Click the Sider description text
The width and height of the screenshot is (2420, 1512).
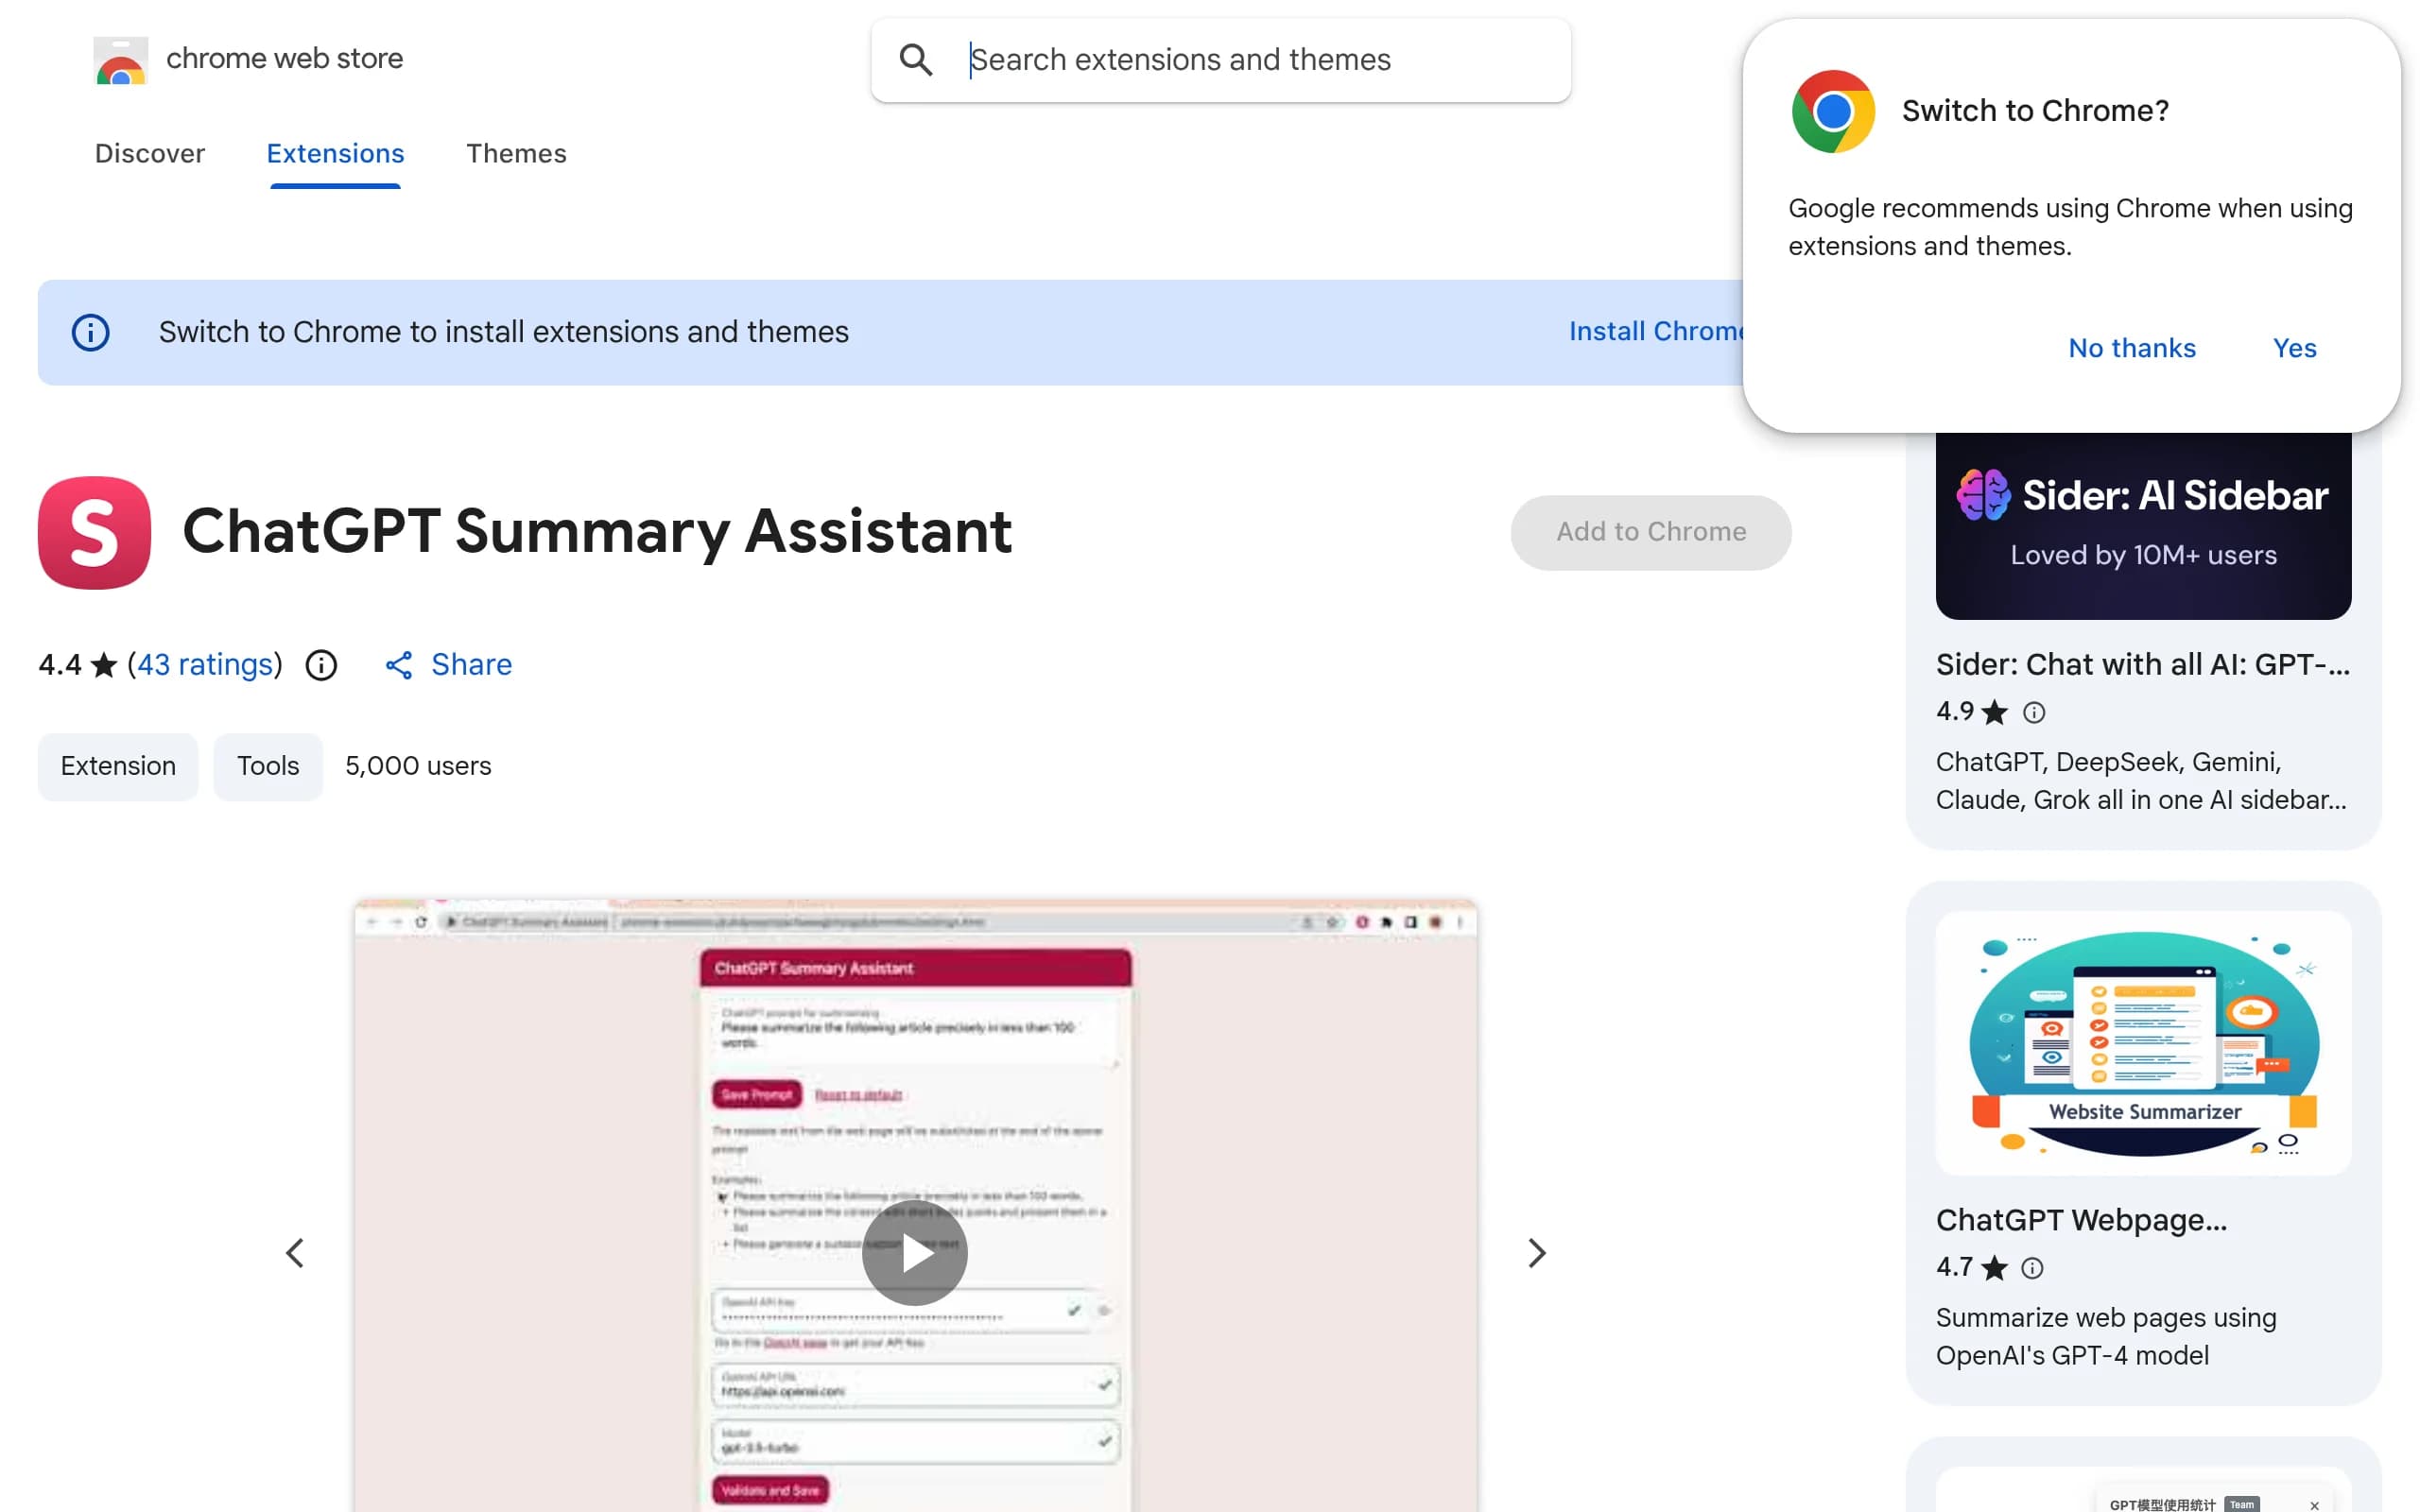point(2141,781)
